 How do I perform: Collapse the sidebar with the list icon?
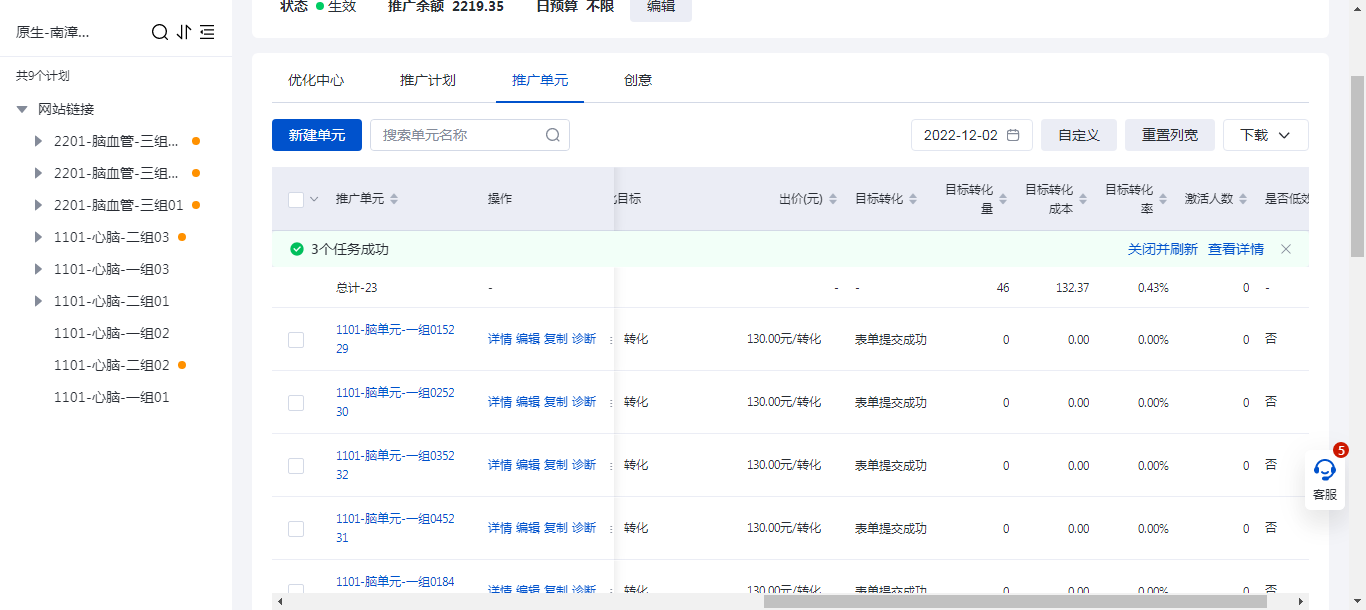tap(207, 32)
